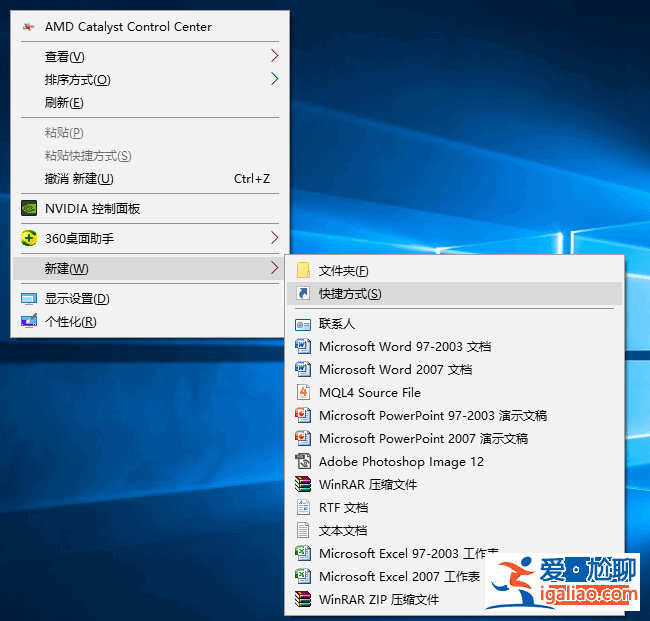Viewport: 650px width, 621px height.
Task: Click the Word 2007 document icon
Action: point(303,369)
